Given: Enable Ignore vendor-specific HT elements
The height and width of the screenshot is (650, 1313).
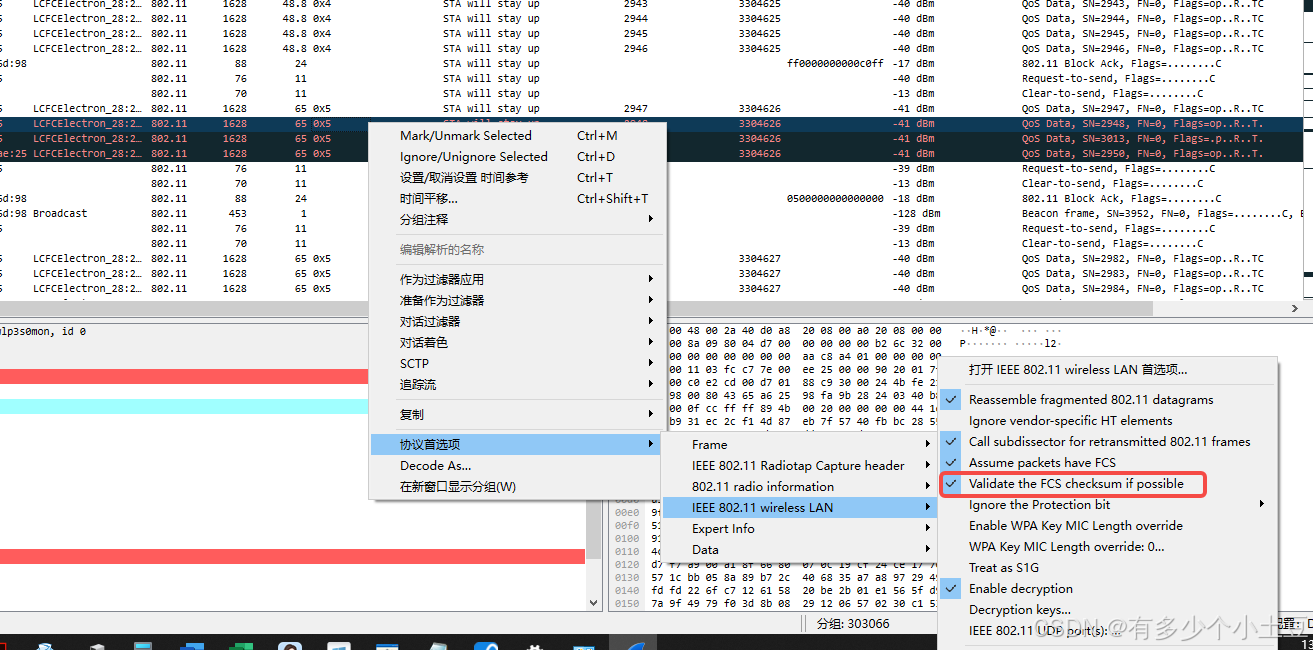Looking at the screenshot, I should pos(1107,421).
